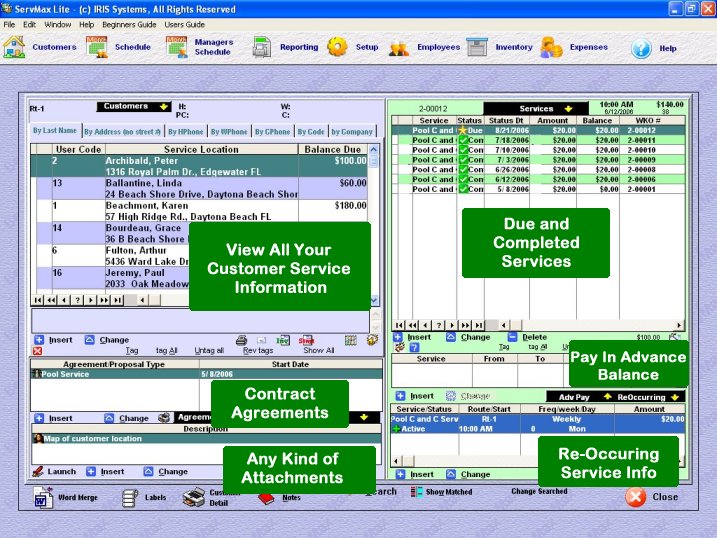
Task: Click customer list scrollbar up arrow
Action: coord(374,149)
